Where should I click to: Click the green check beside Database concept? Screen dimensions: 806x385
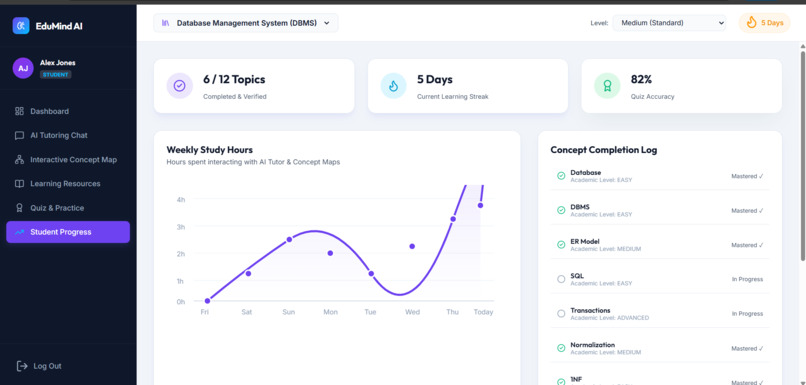tap(561, 176)
